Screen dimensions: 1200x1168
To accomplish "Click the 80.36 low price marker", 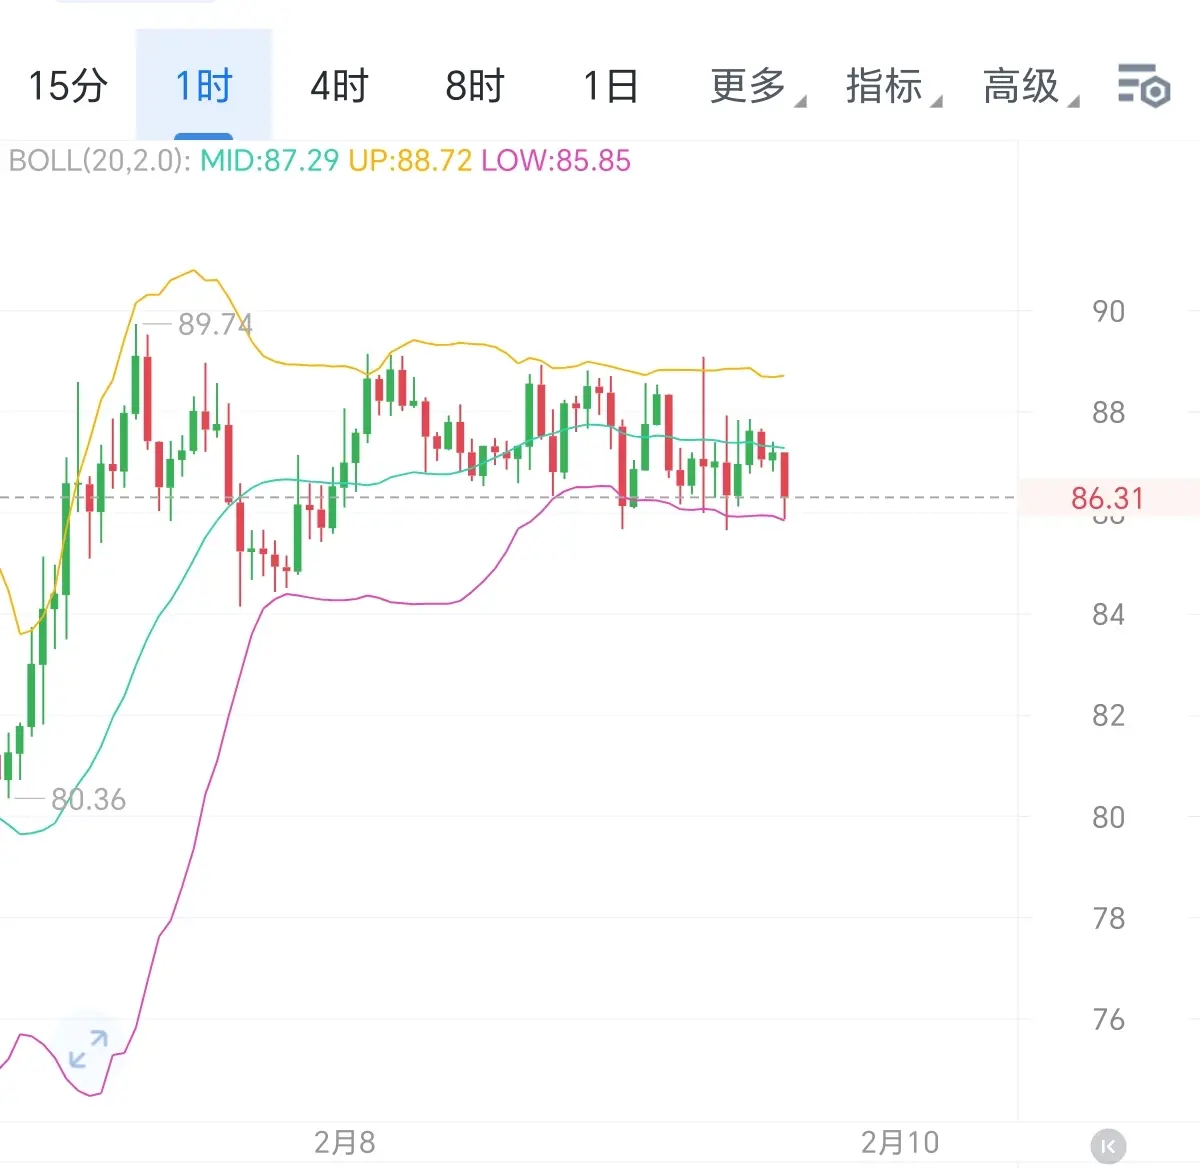I will point(88,799).
